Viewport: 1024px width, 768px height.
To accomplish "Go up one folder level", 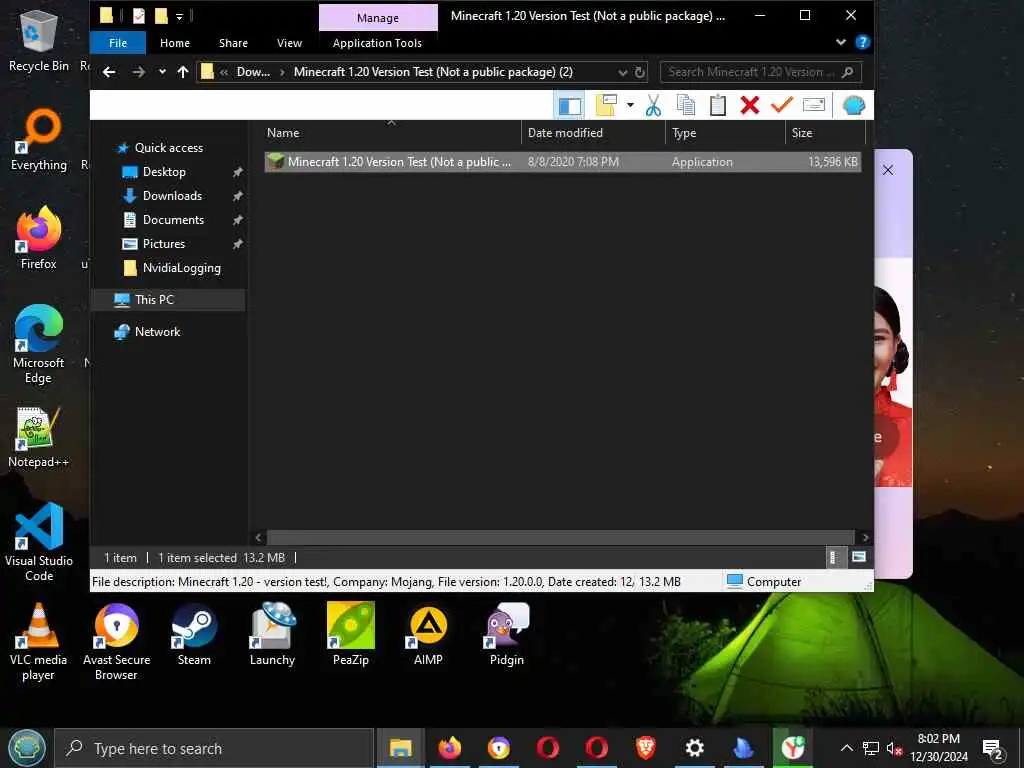I will point(183,72).
